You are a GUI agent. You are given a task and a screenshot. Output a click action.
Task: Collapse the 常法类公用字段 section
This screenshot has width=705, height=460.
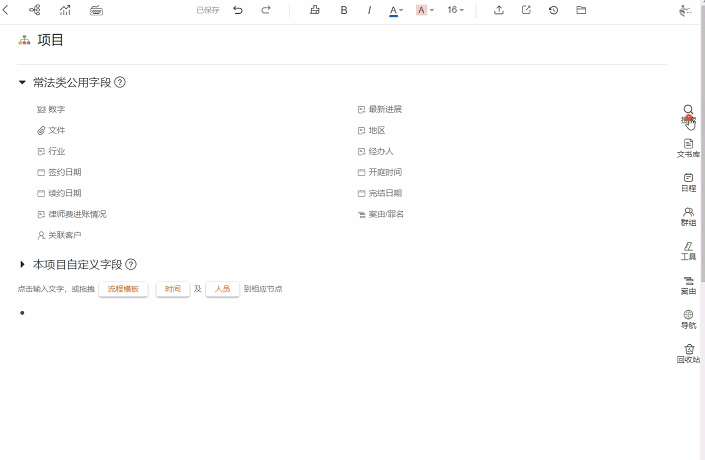click(22, 82)
